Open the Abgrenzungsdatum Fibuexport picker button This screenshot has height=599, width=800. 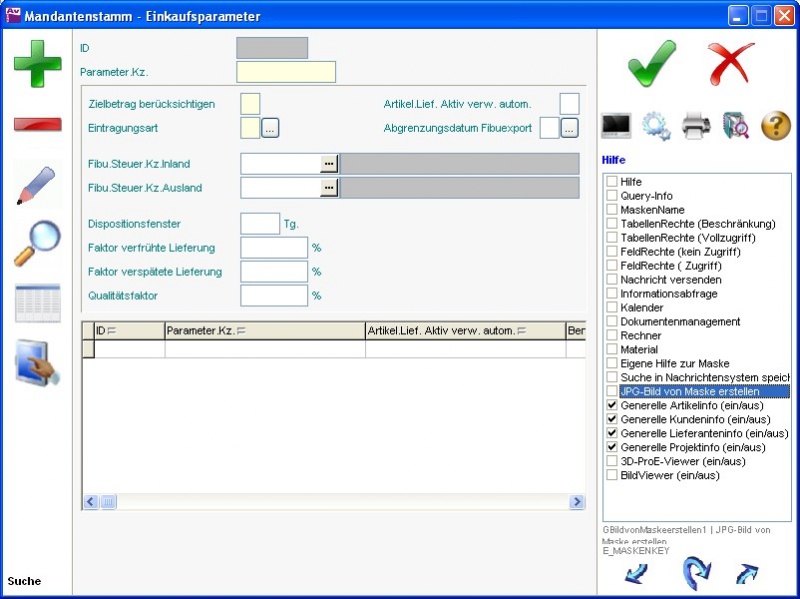click(569, 128)
